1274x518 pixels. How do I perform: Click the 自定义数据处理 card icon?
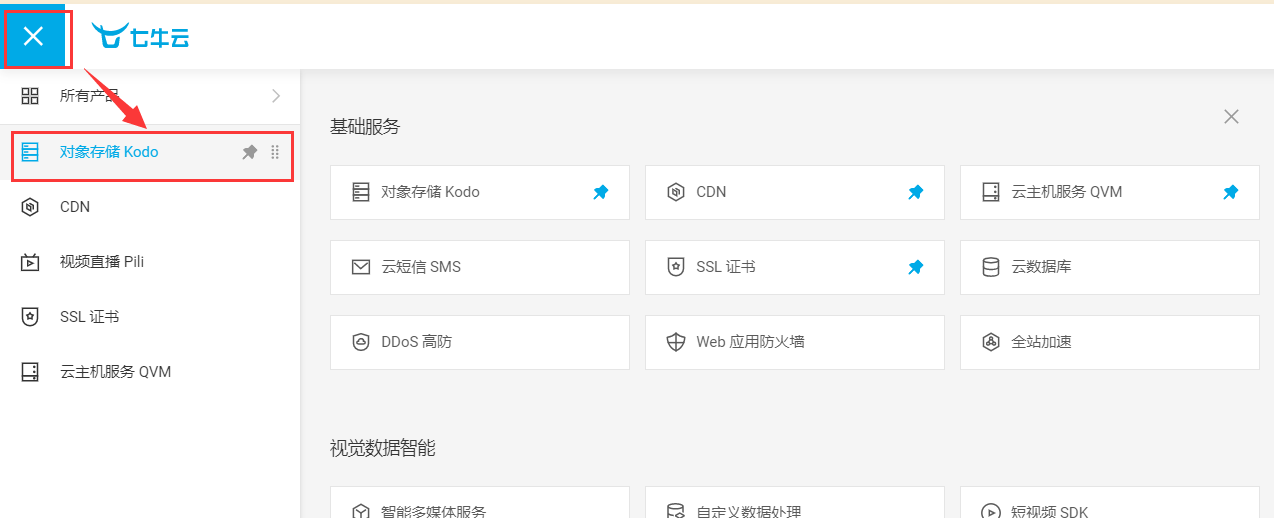pyautogui.click(x=676, y=511)
